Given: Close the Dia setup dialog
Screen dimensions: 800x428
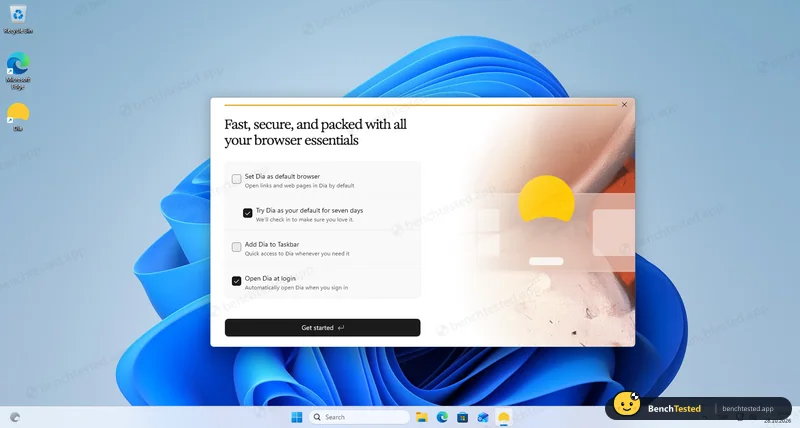Looking at the screenshot, I should coord(624,105).
